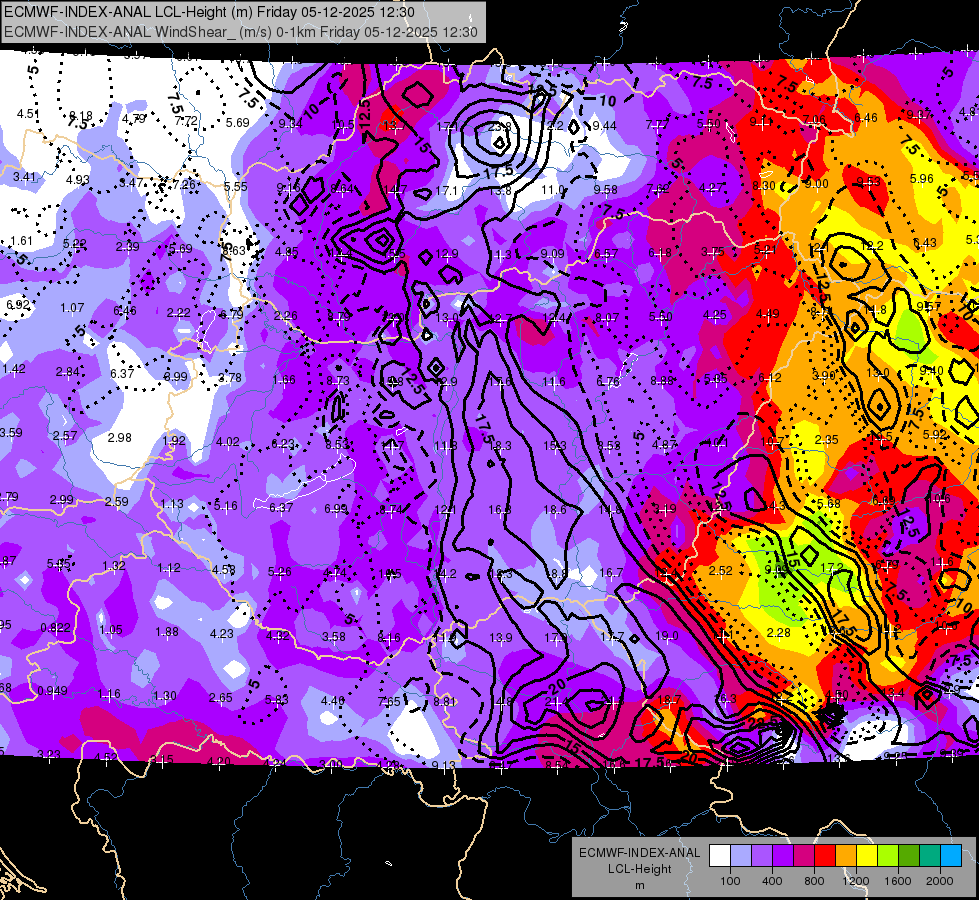Click the grid value 3.78
Viewport: 979px width, 900px height.
230,378
